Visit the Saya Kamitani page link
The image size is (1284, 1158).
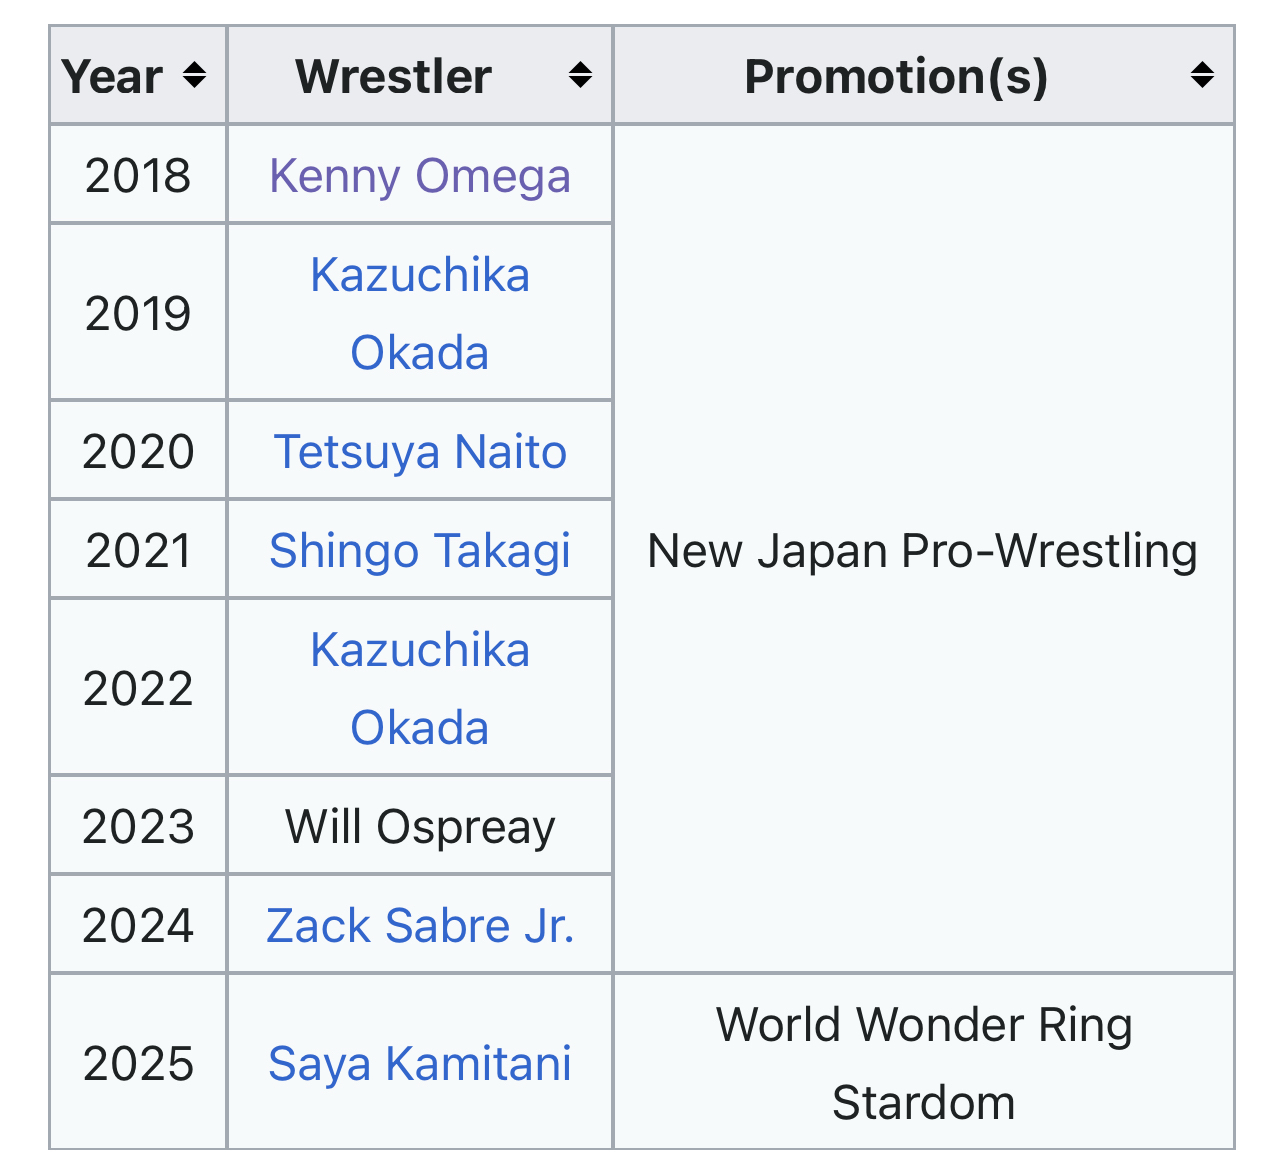(420, 1064)
